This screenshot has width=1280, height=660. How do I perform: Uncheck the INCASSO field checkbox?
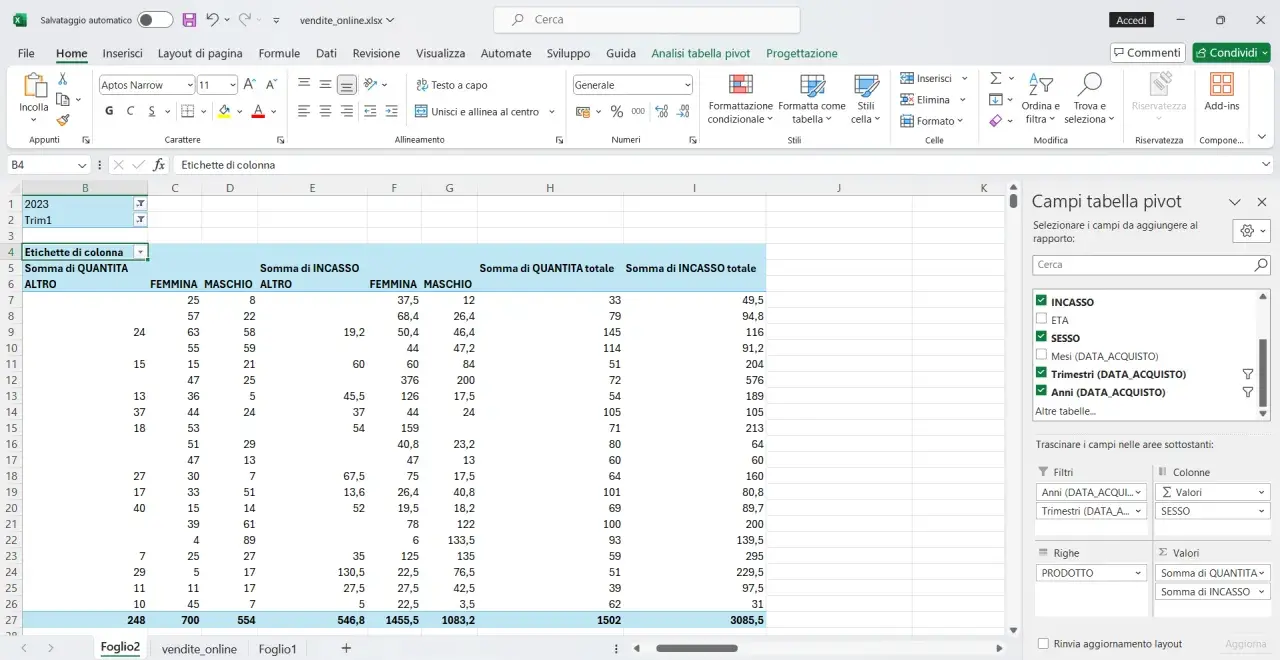(x=1042, y=301)
